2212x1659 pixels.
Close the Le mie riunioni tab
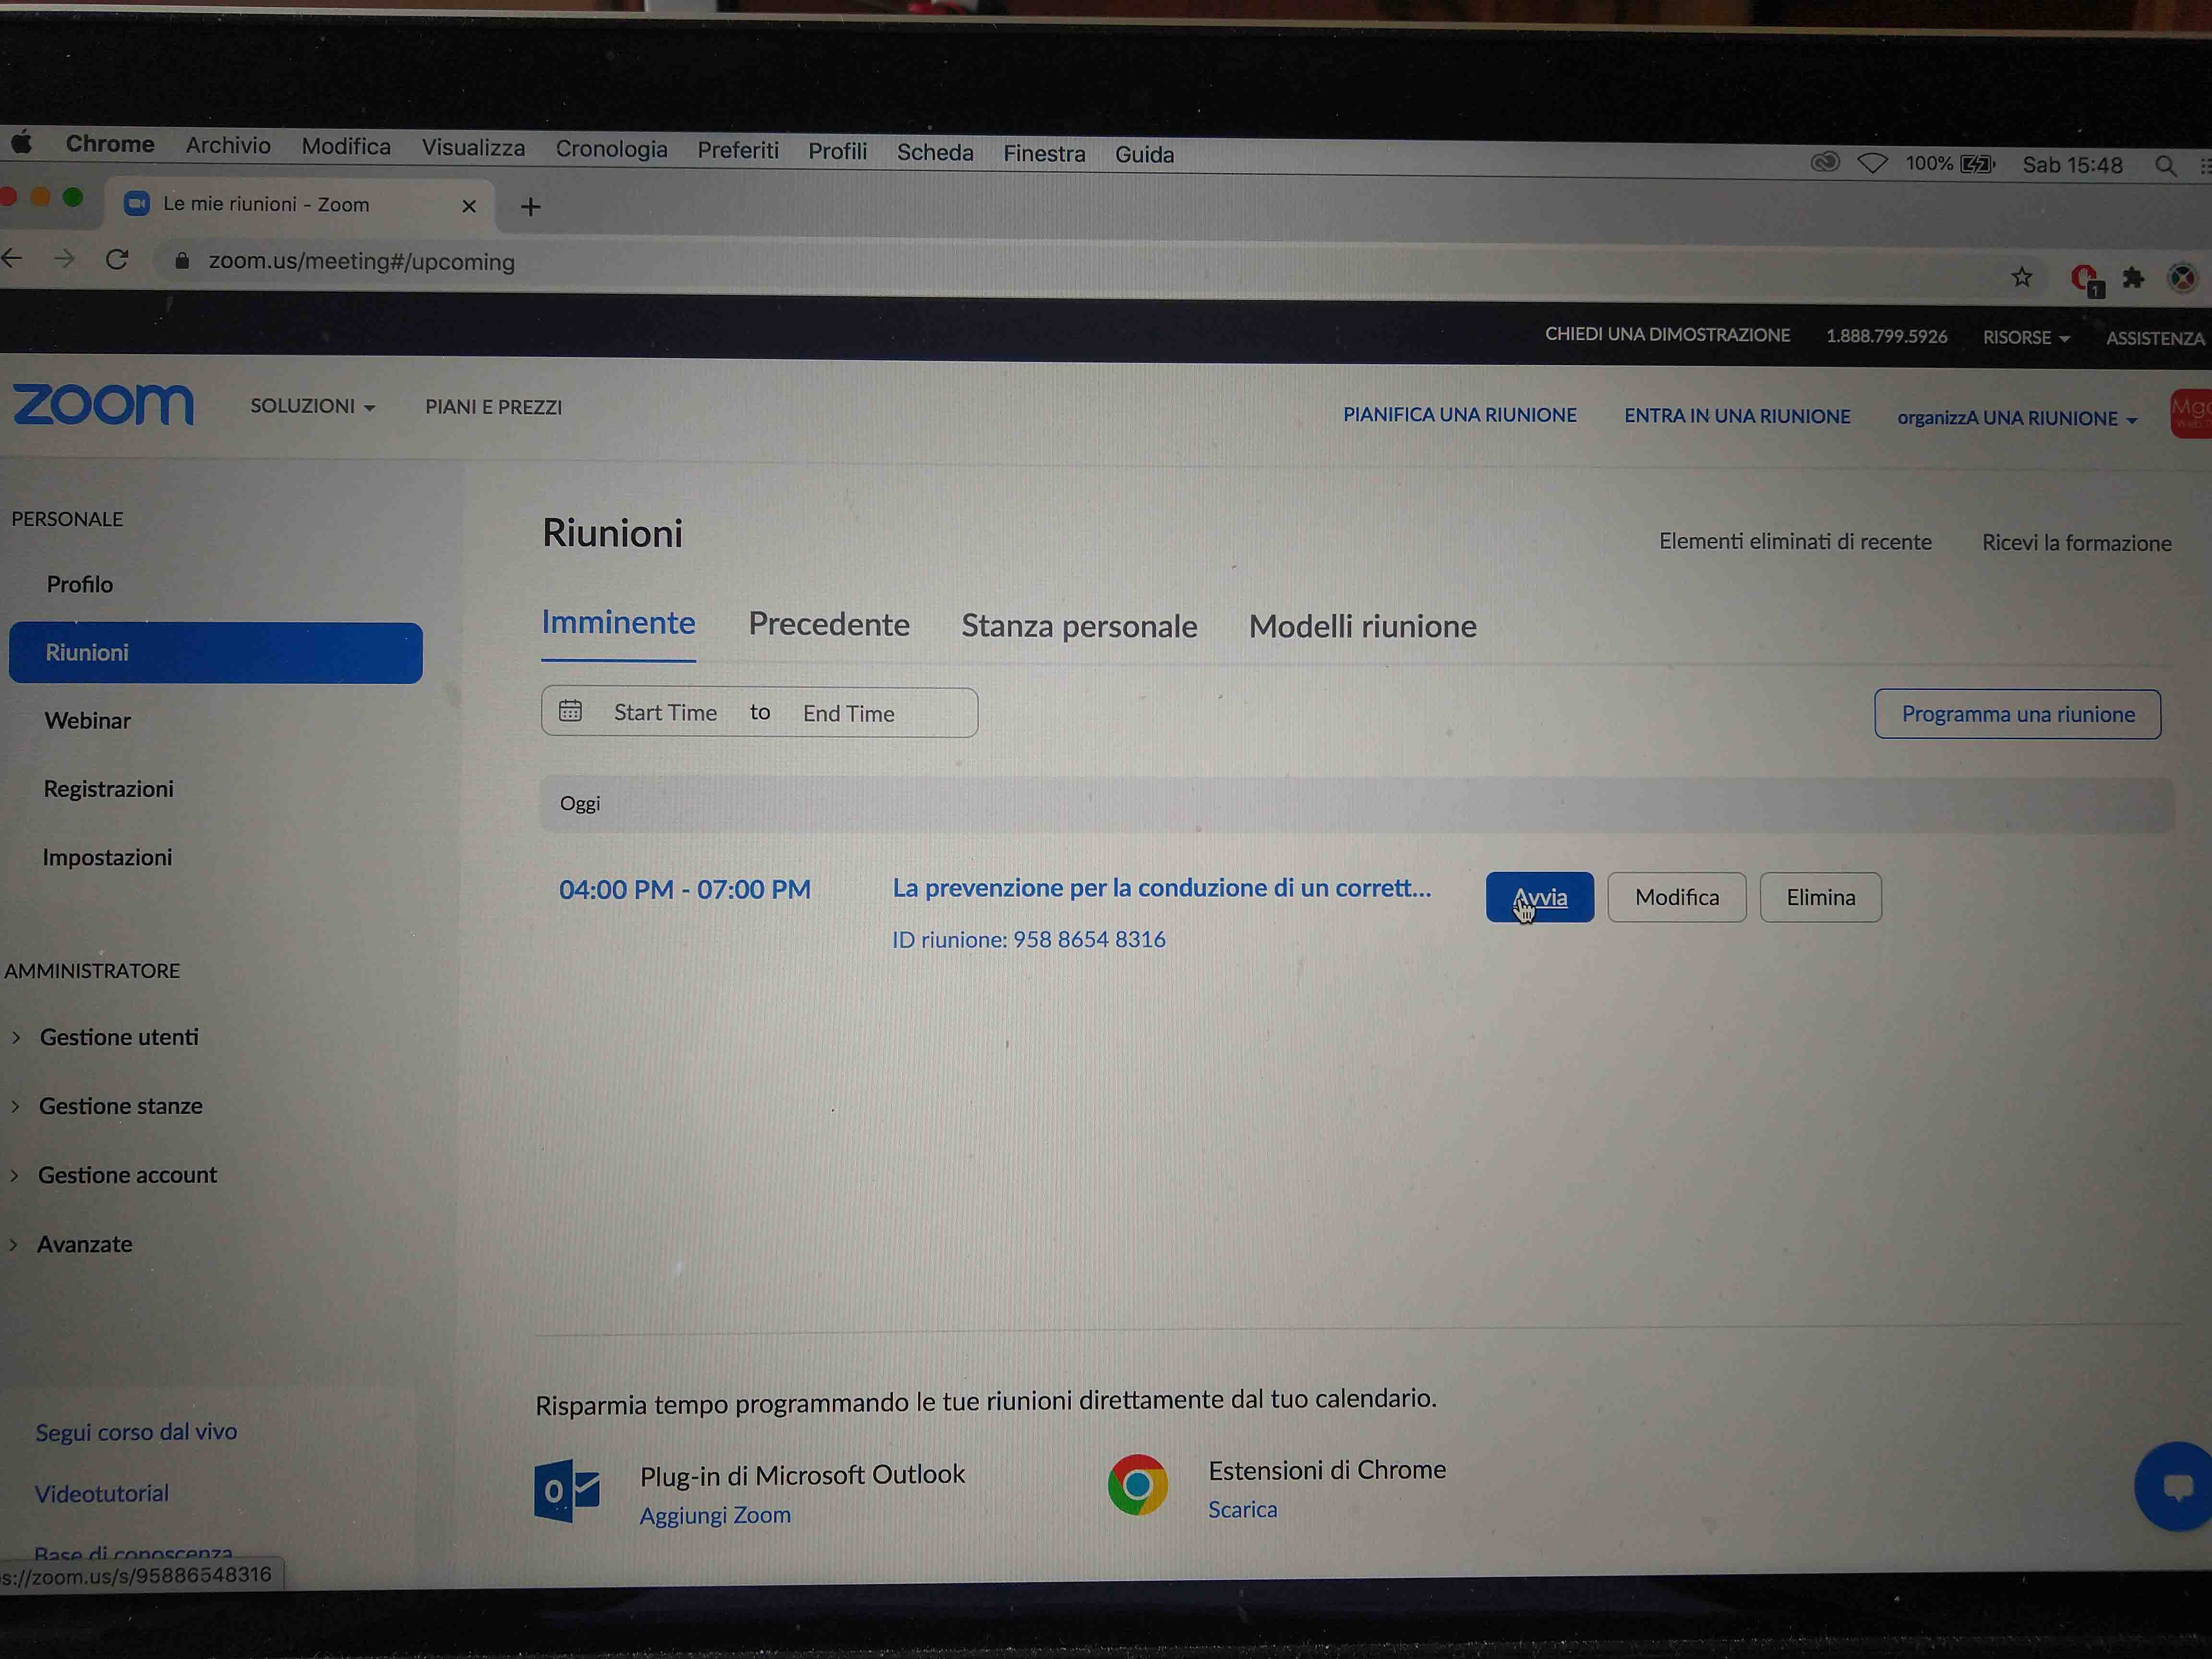(x=469, y=206)
